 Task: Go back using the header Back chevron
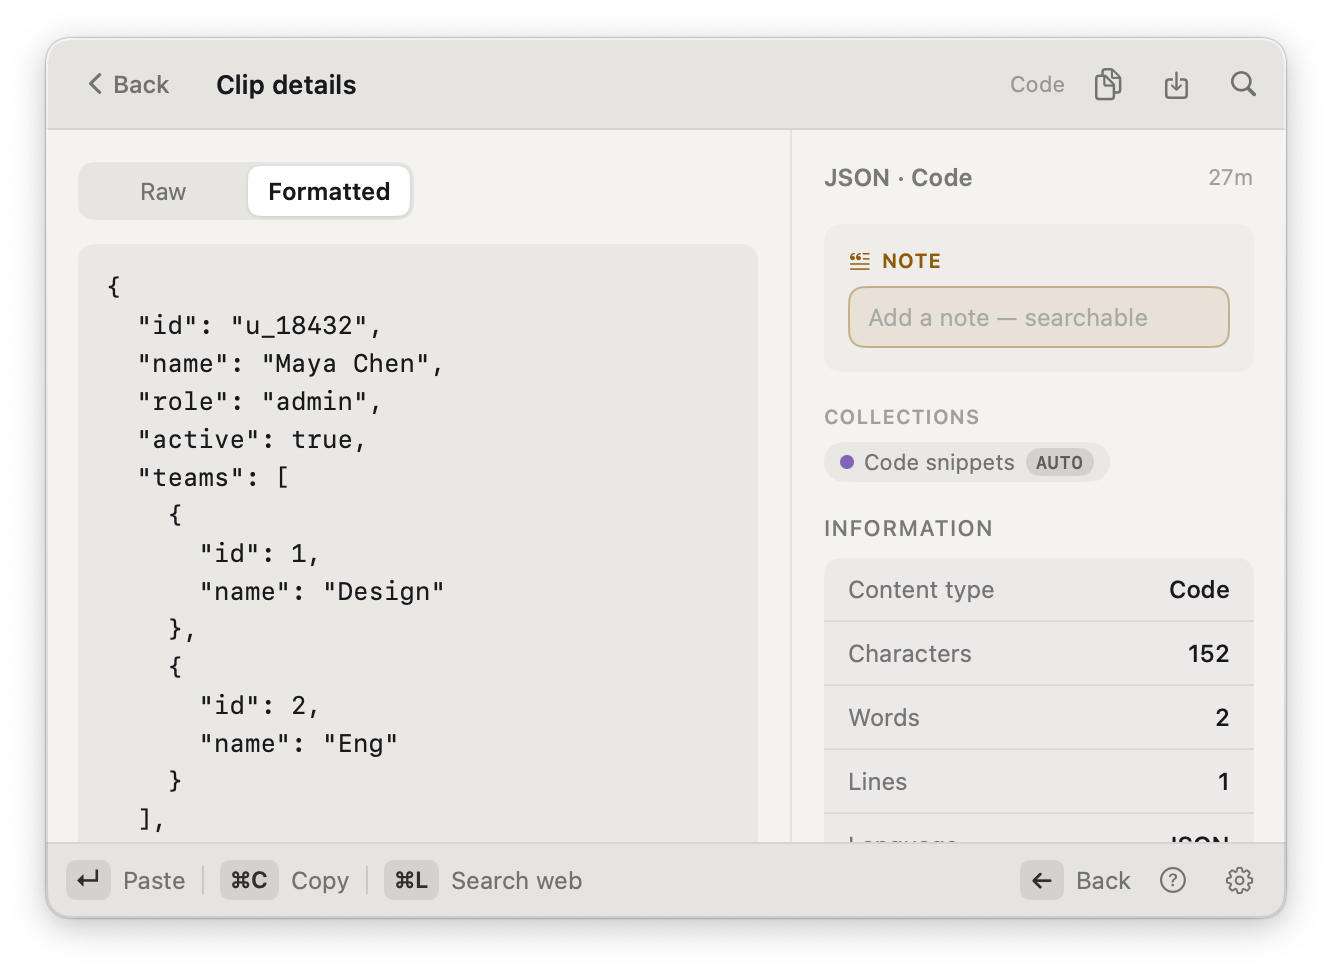pyautogui.click(x=128, y=85)
